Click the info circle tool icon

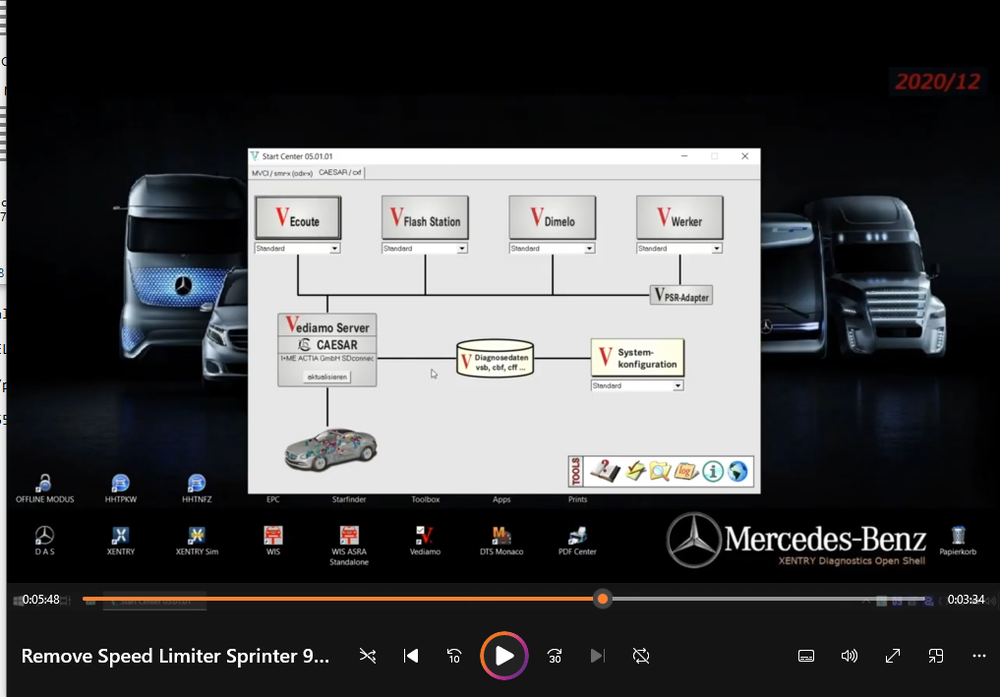(x=713, y=471)
